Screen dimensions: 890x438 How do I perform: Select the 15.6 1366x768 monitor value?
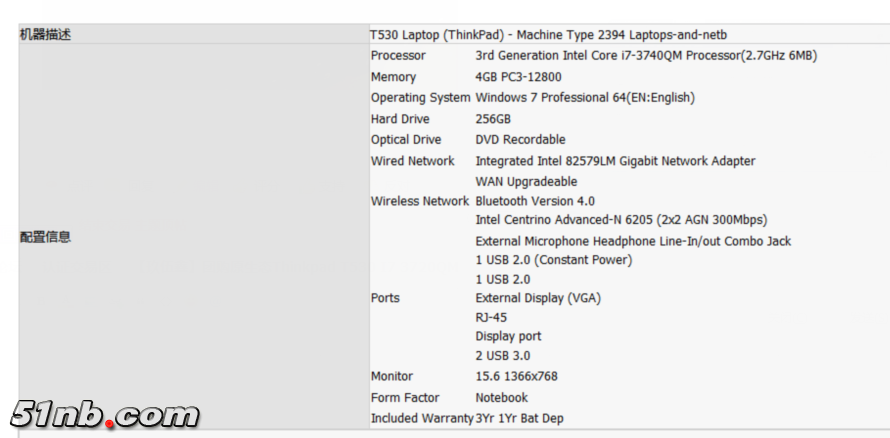516,377
